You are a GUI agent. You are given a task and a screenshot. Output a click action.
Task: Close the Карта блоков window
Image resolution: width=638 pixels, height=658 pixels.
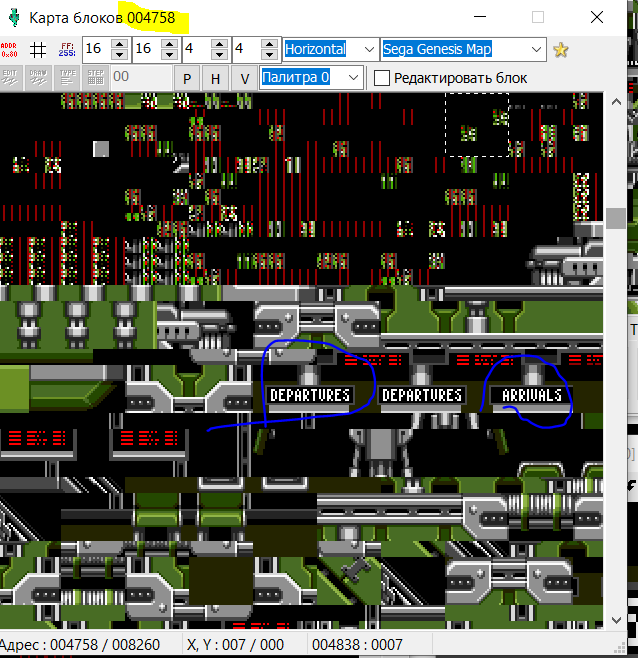pyautogui.click(x=596, y=17)
